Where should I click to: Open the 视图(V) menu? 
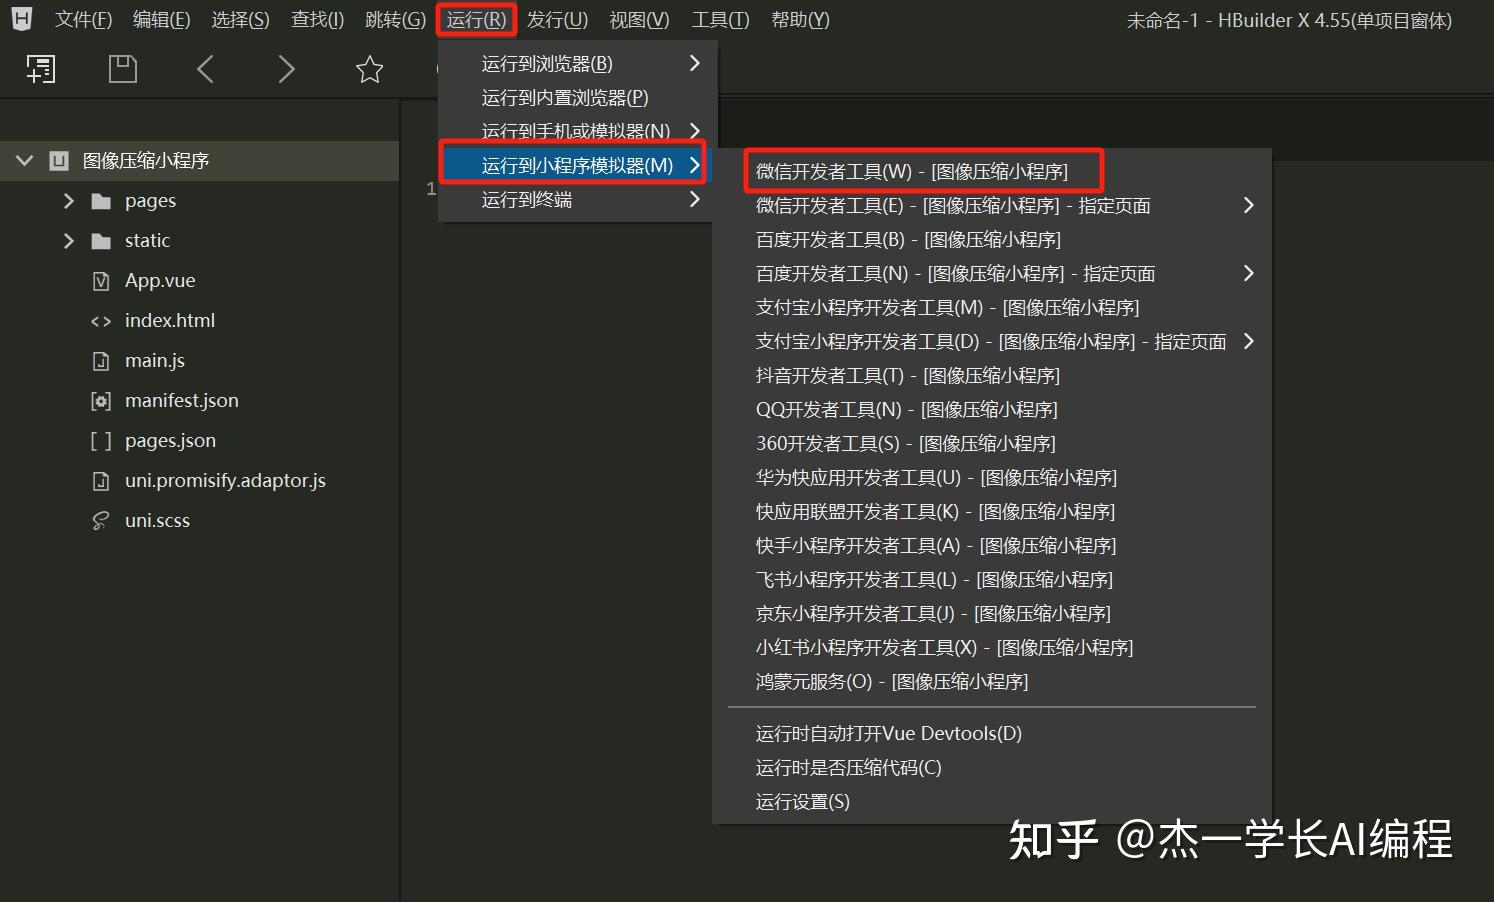(639, 20)
